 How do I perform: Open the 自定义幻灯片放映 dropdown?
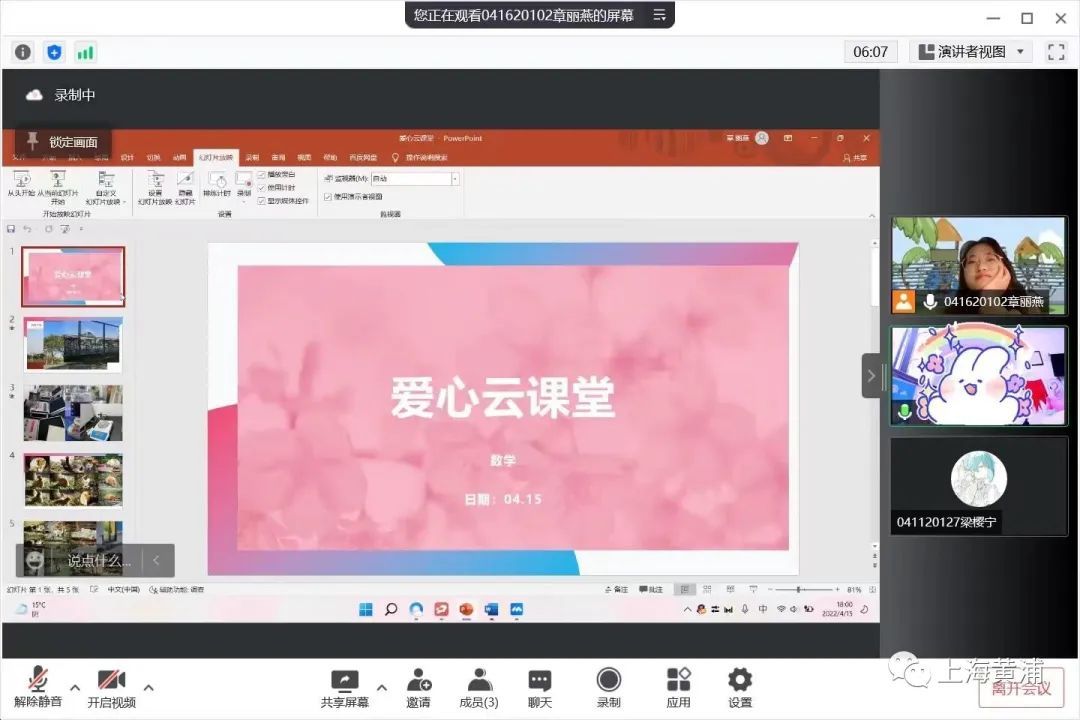(x=105, y=187)
